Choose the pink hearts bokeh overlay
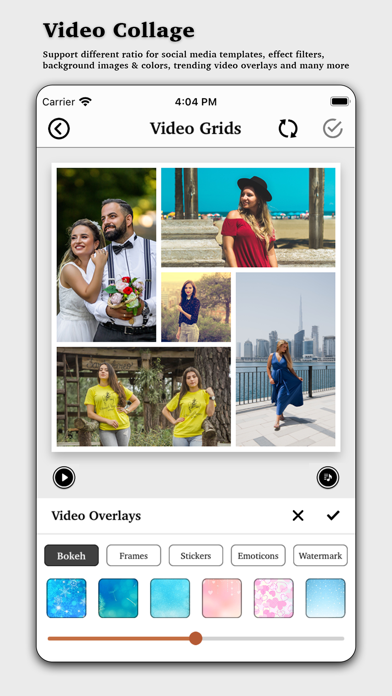 coord(273,598)
